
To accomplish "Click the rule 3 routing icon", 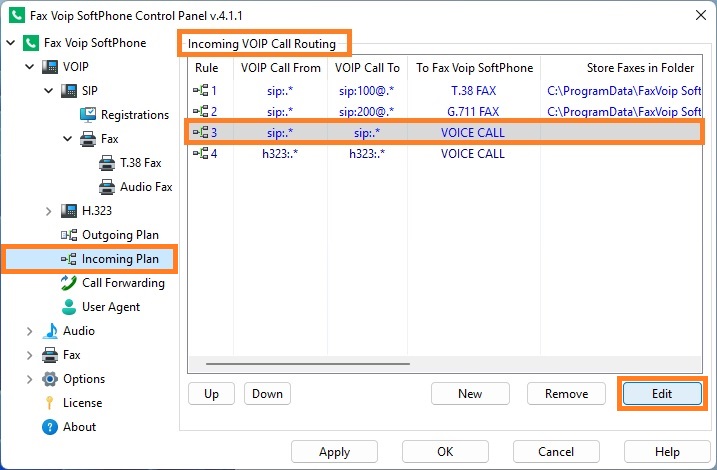I will pos(201,133).
